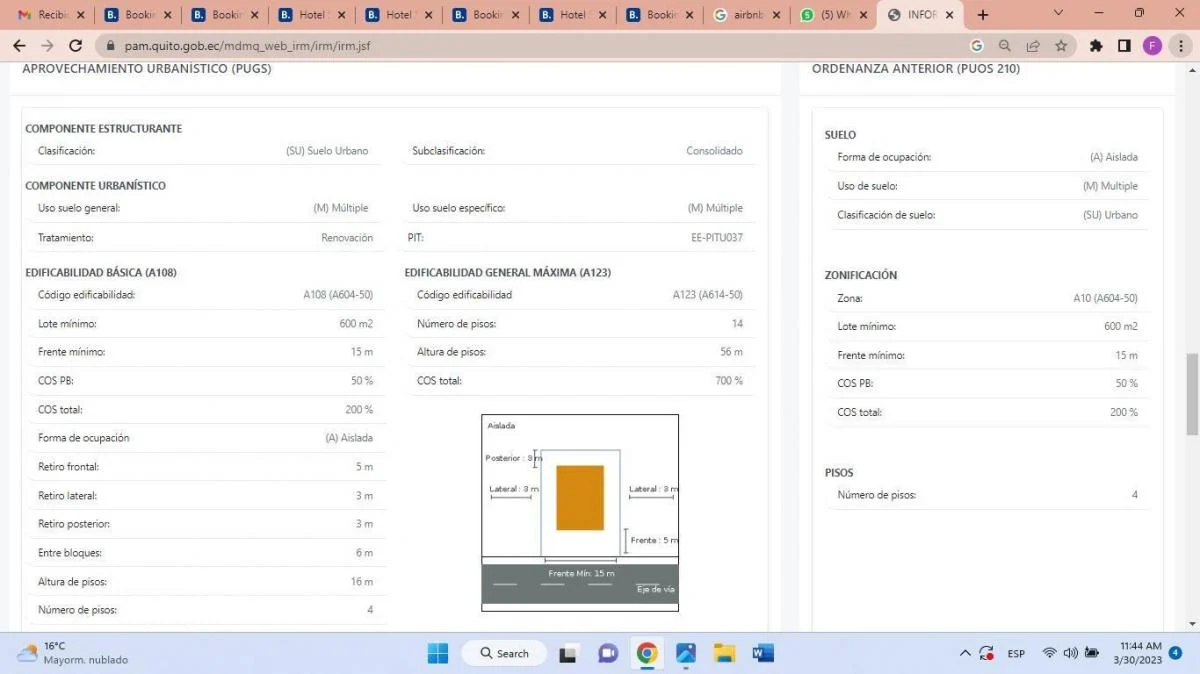Bookmark this page with the star icon
Viewport: 1200px width, 674px height.
pyautogui.click(x=1061, y=46)
